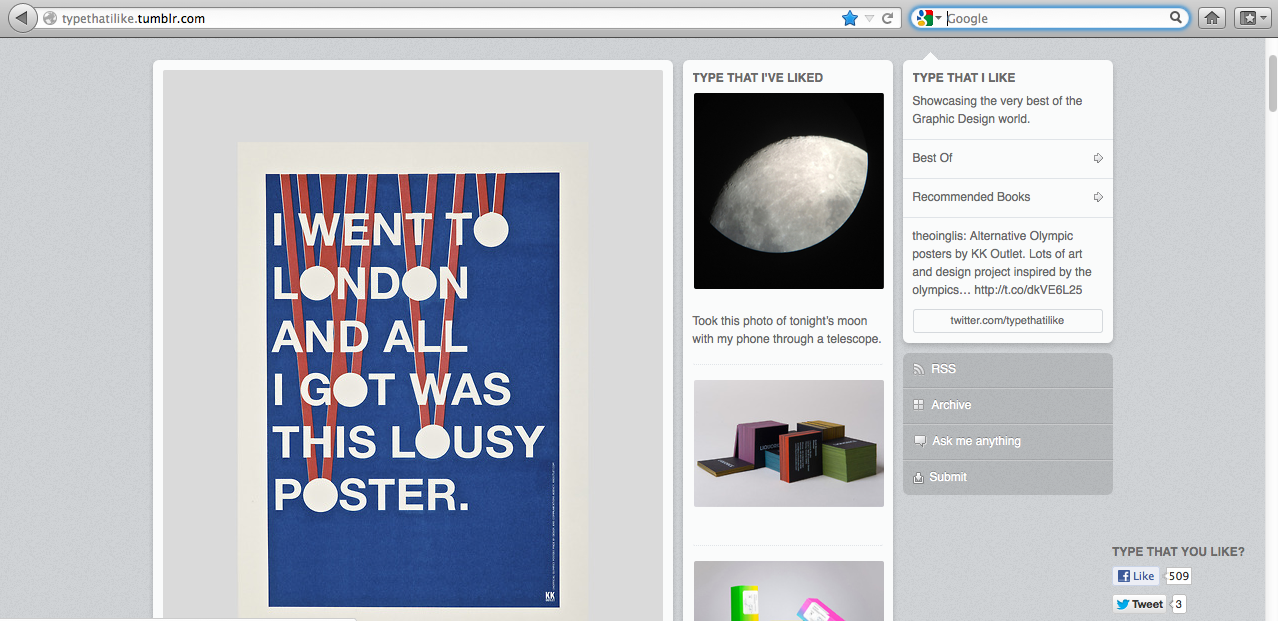
Task: Expand the Best Of arrow
Action: 1098,158
